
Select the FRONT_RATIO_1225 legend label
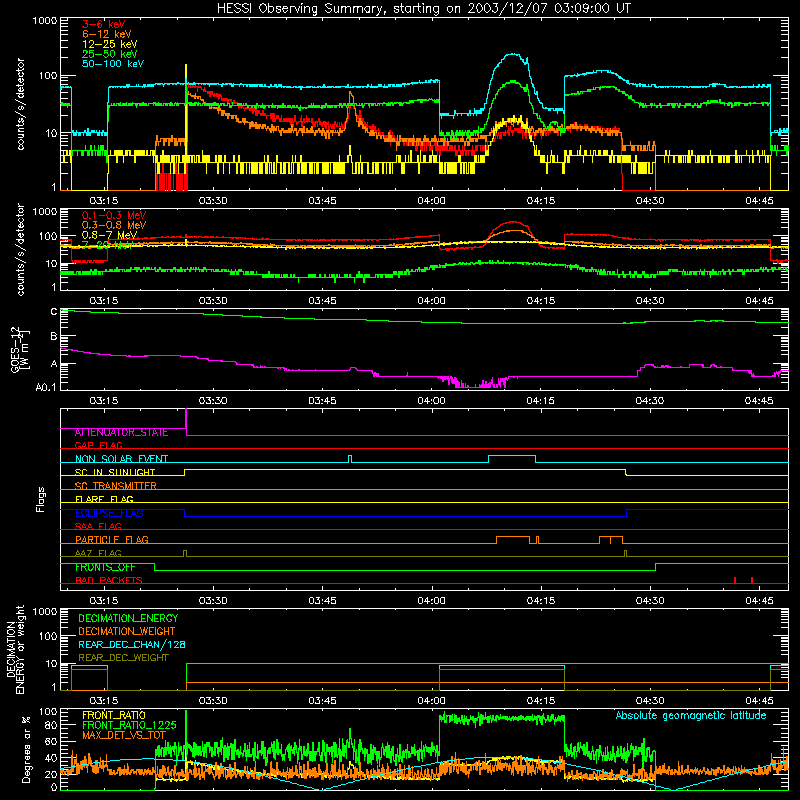point(129,725)
